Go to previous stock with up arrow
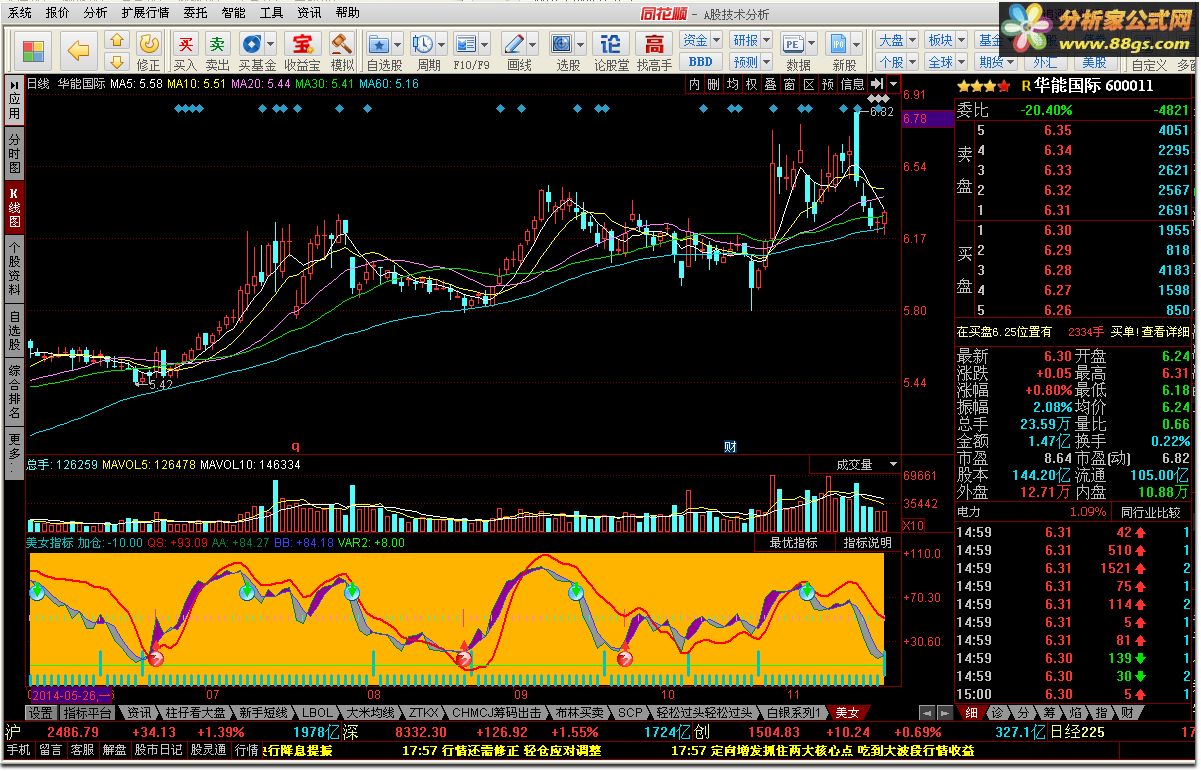1201x771 pixels. (116, 40)
